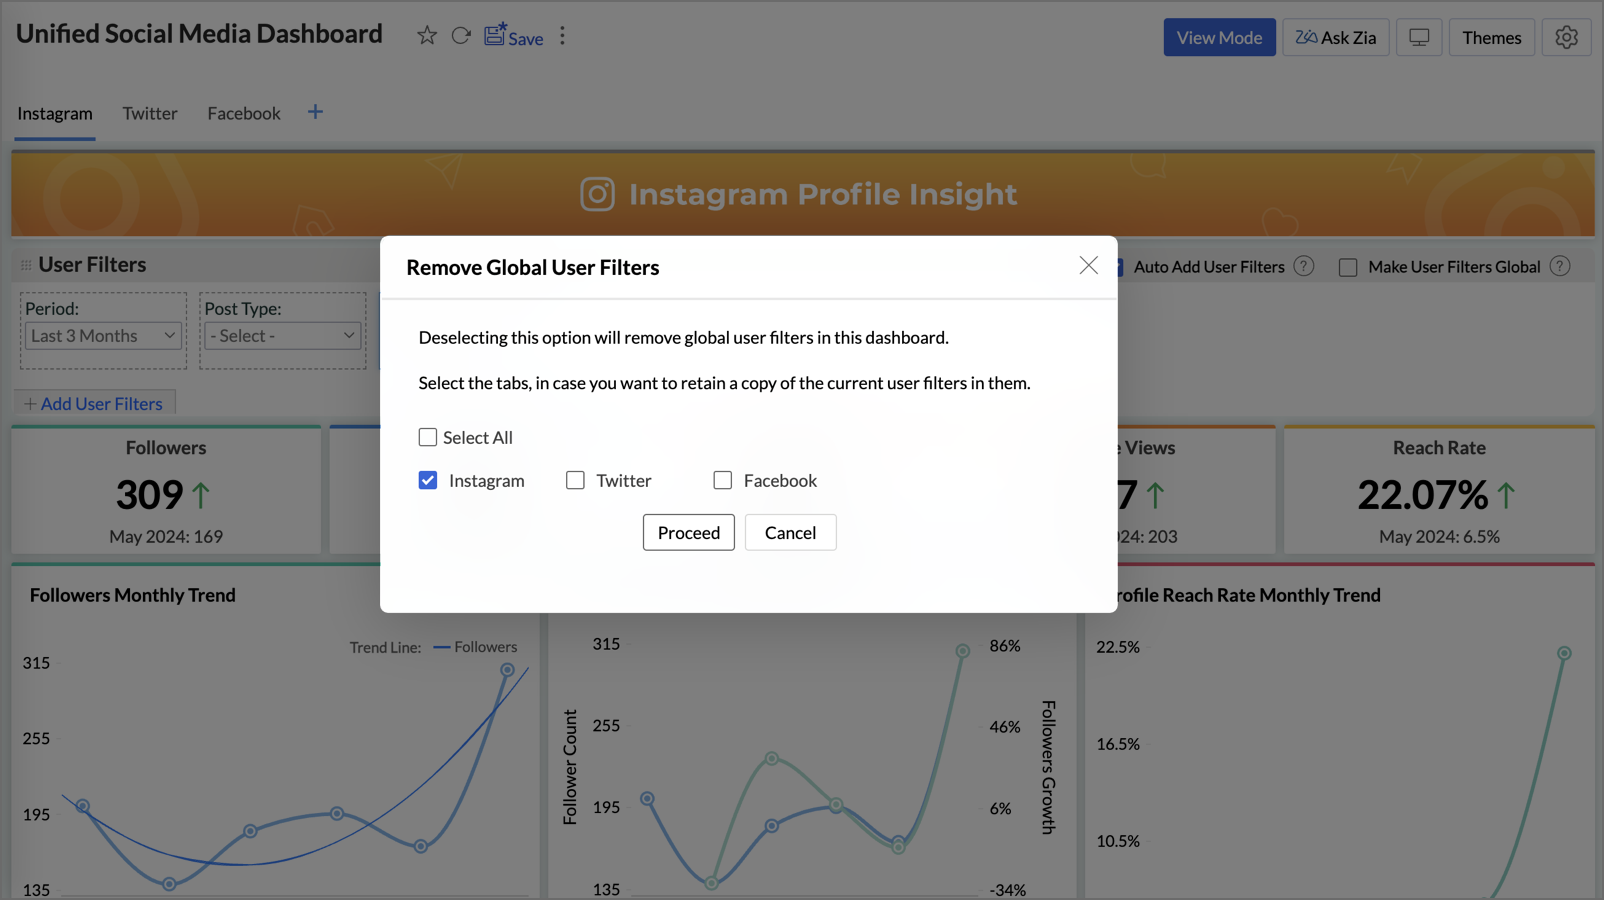Image resolution: width=1604 pixels, height=900 pixels.
Task: Grab the User Filters drag handle icon
Action: (x=26, y=265)
